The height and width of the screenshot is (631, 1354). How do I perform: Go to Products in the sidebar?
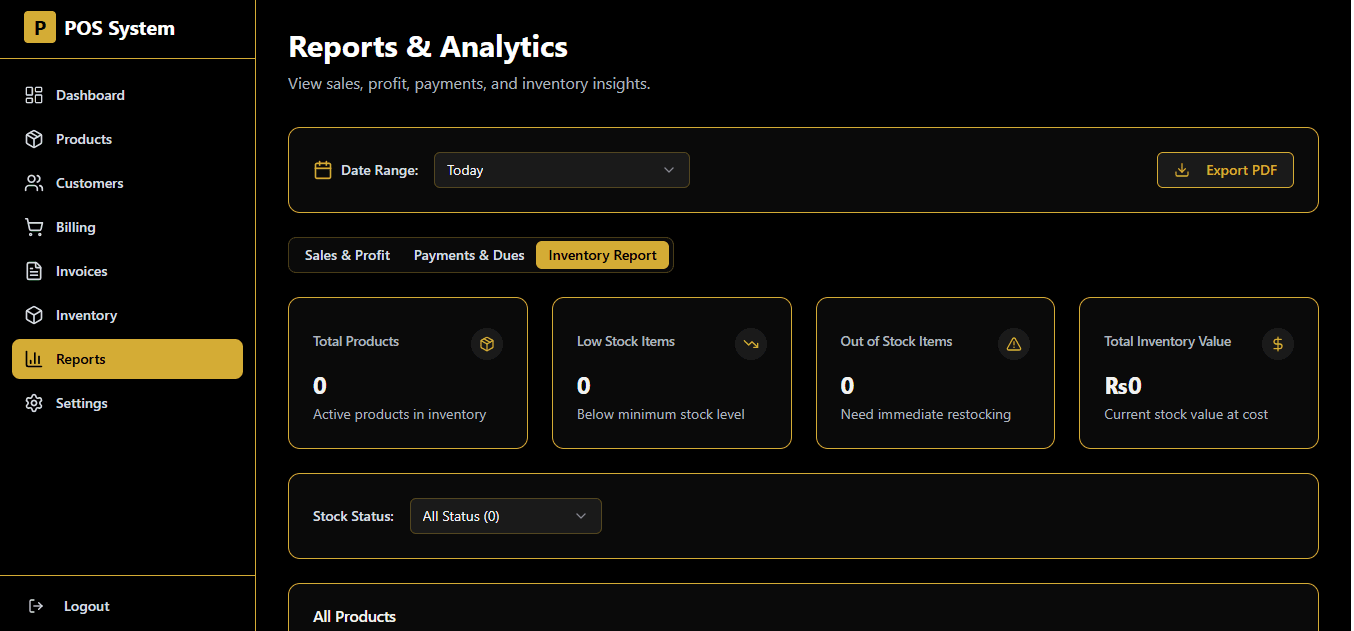pyautogui.click(x=84, y=139)
